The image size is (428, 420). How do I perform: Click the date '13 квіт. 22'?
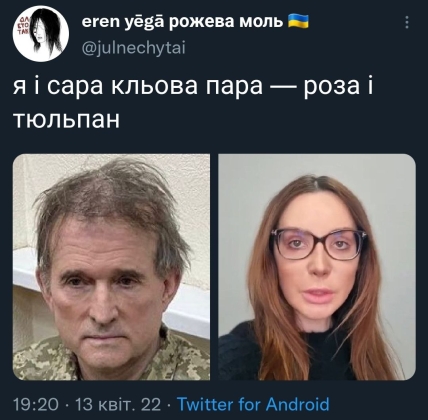click(x=118, y=405)
